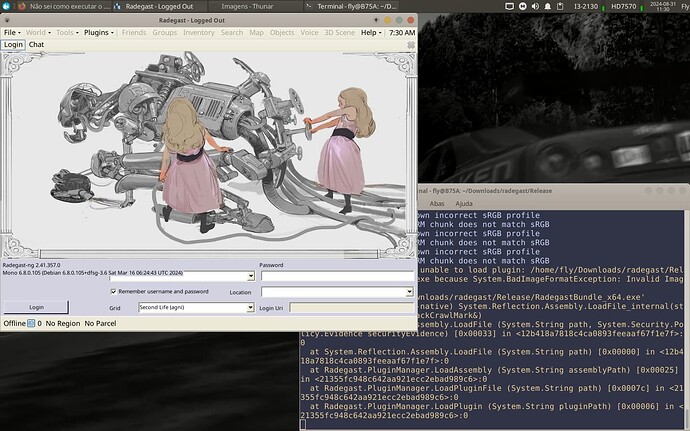
Task: Open the Abas menu in Terminal window
Action: tap(437, 203)
